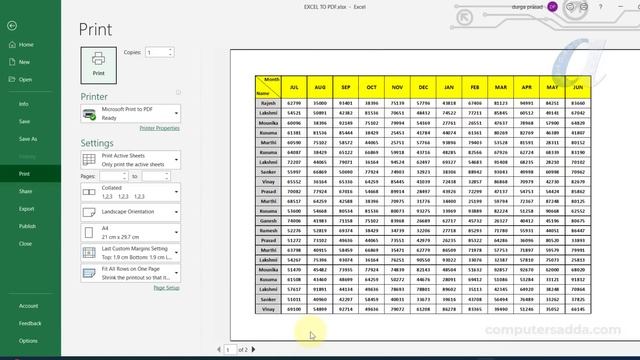Click Close in the sidebar
Screen dimensions: 640x360
pos(25,244)
